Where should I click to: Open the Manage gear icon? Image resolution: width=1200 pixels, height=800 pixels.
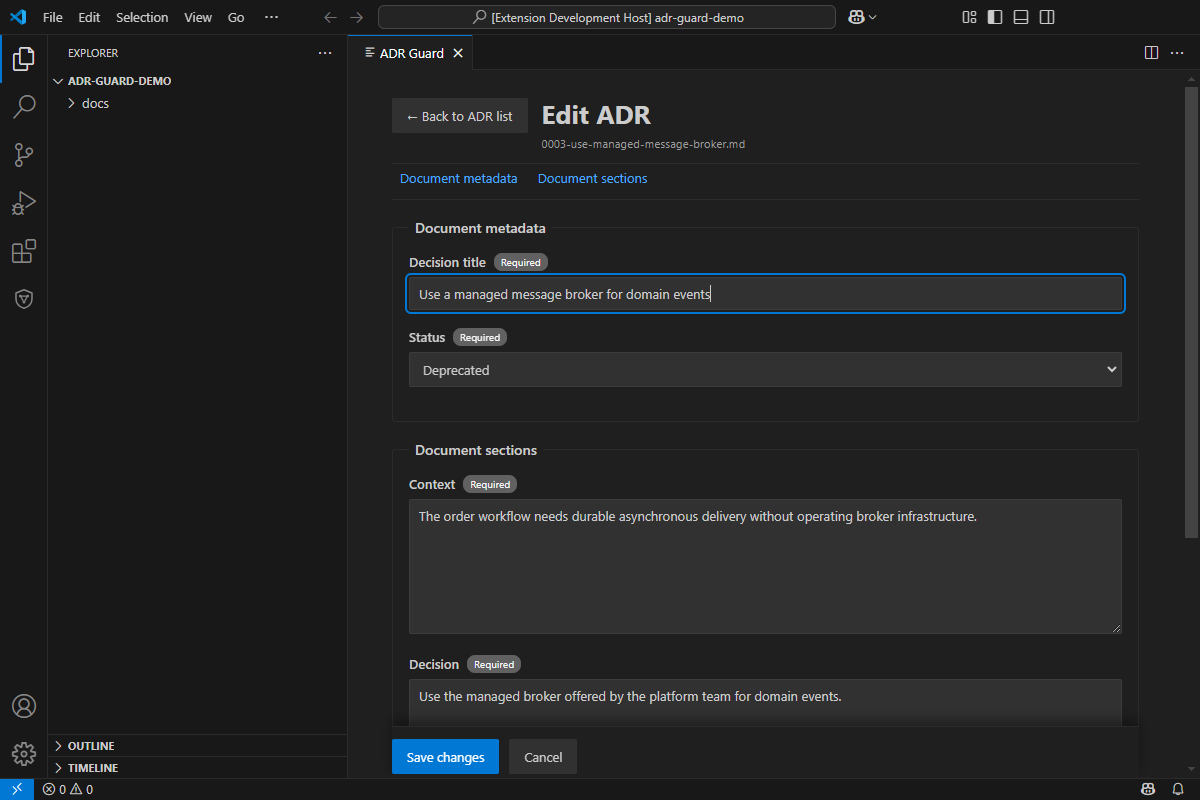coord(24,753)
